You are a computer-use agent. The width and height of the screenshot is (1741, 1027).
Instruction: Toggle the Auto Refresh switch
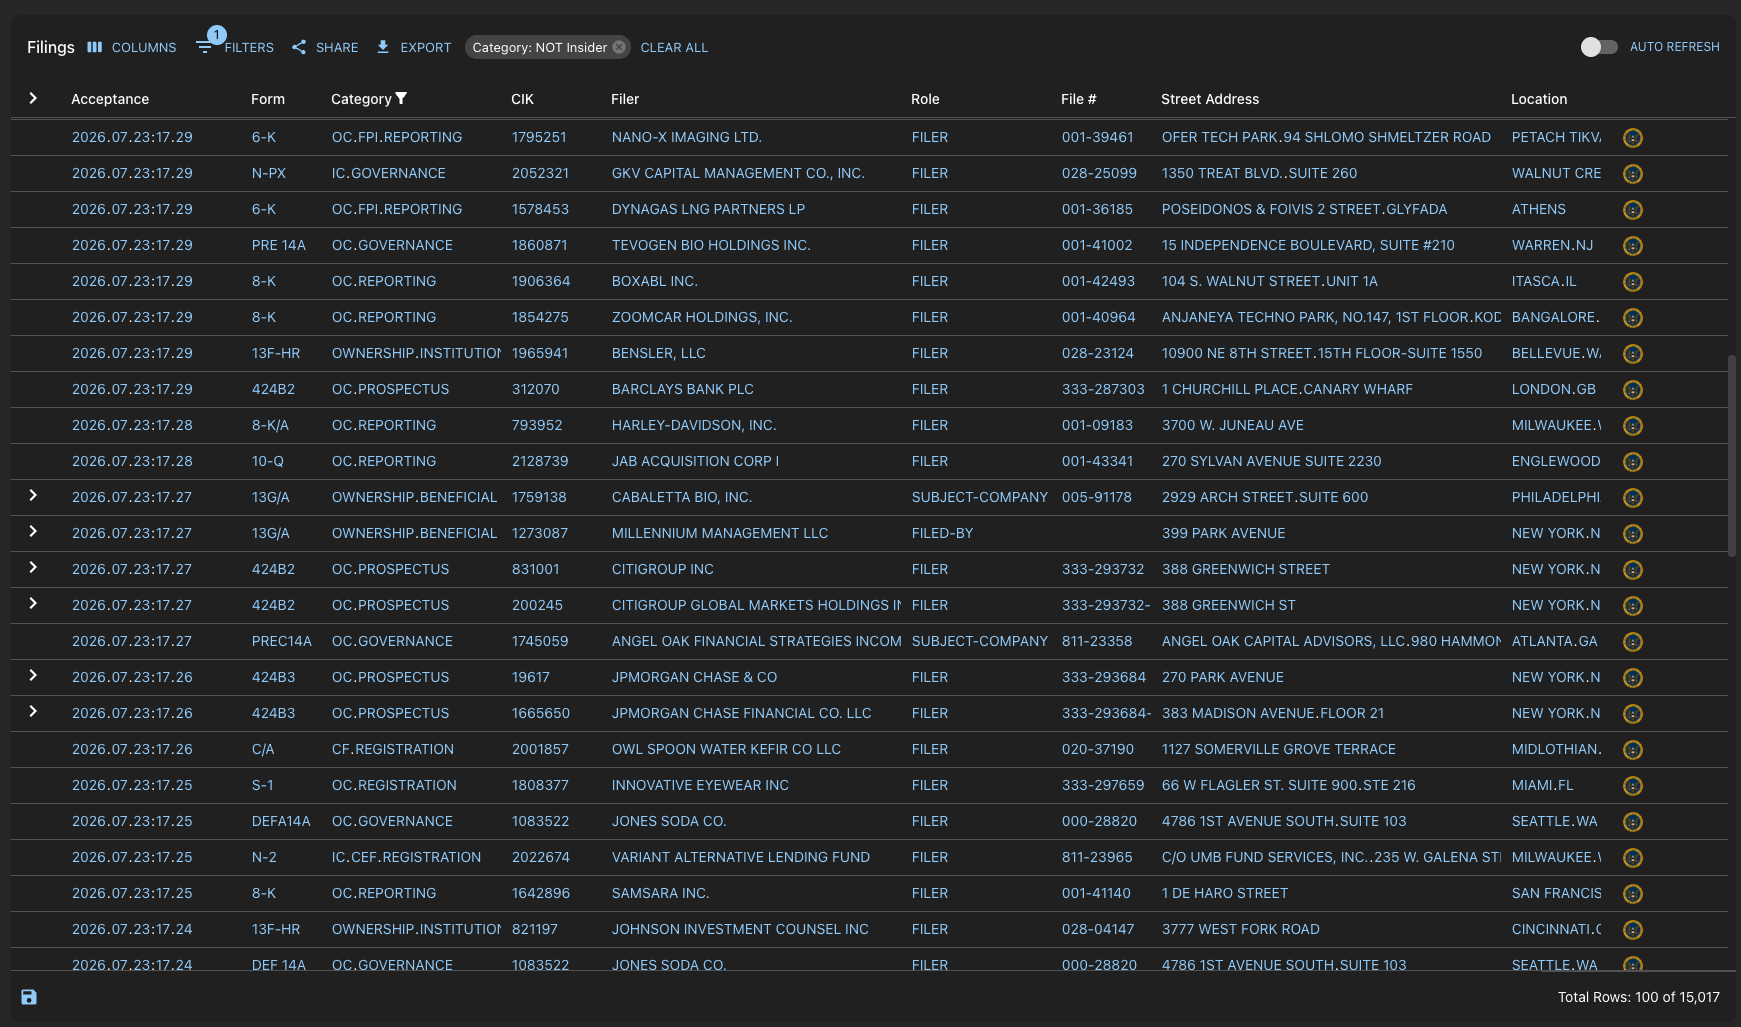click(x=1598, y=47)
